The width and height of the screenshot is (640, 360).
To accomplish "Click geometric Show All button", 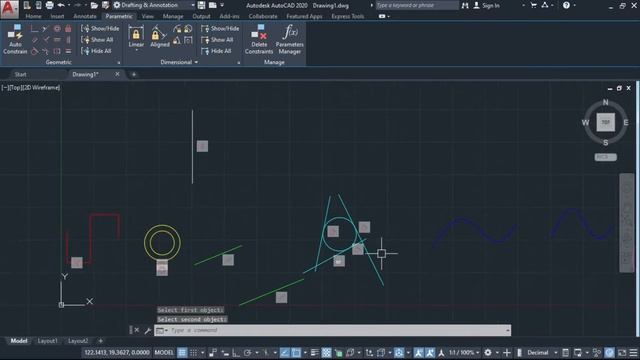I will pyautogui.click(x=97, y=40).
